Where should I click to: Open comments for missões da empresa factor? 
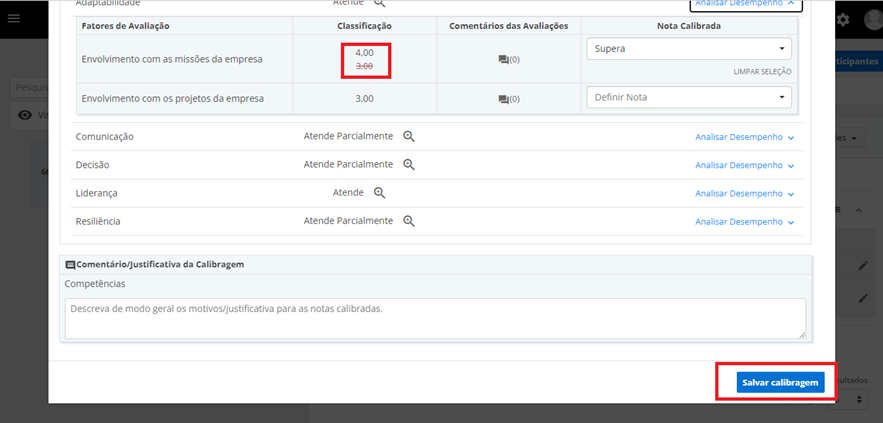coord(508,60)
